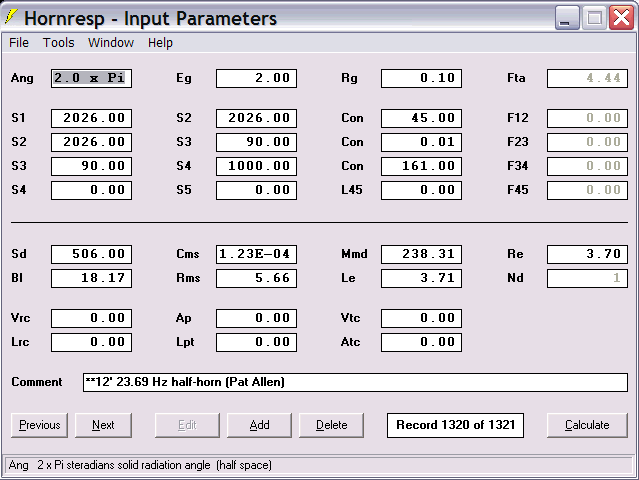This screenshot has width=639, height=480.
Task: Click the Eg input field
Action: tap(256, 78)
